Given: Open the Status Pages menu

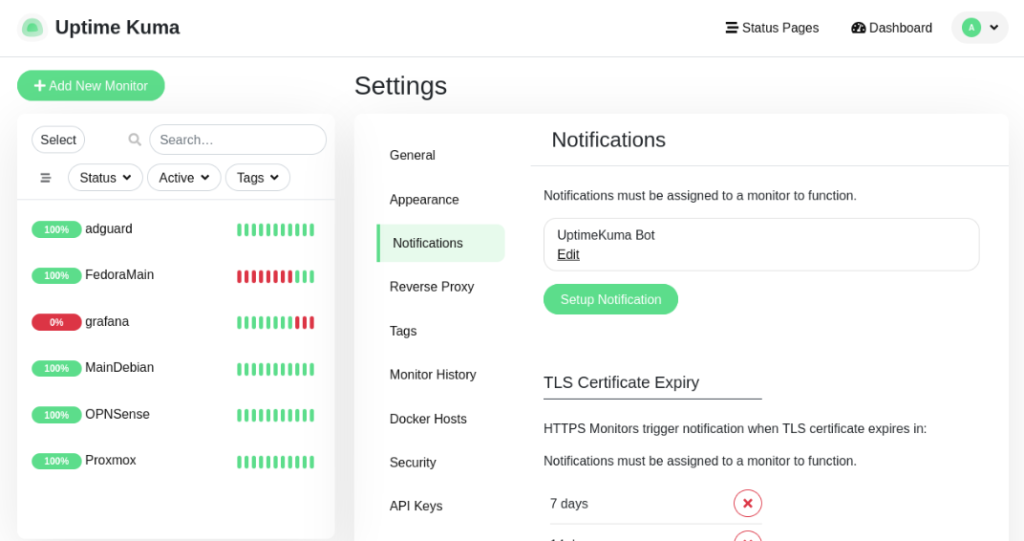Looking at the screenshot, I should (x=772, y=28).
